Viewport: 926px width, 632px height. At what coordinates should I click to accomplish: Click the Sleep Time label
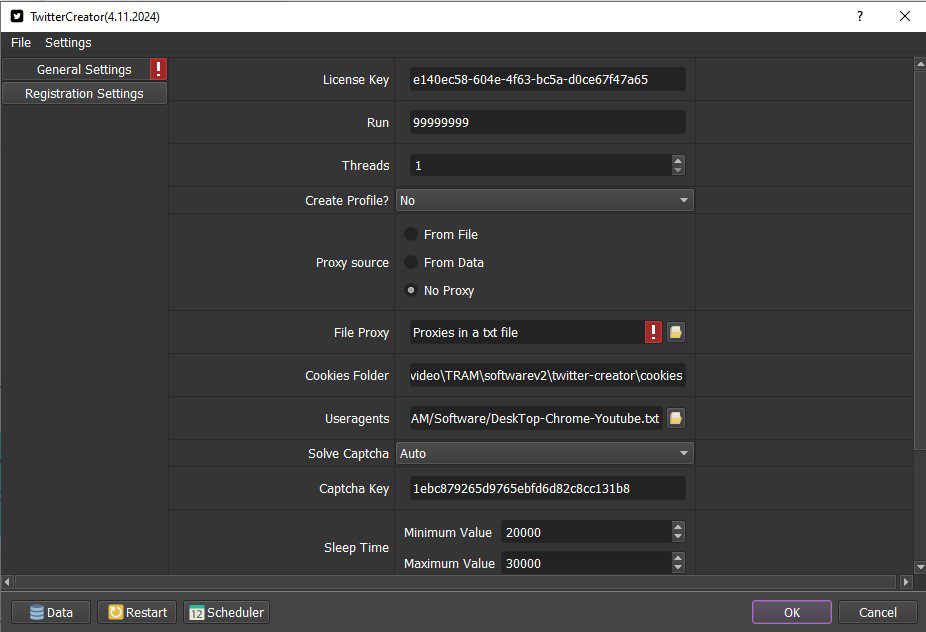pyautogui.click(x=356, y=548)
